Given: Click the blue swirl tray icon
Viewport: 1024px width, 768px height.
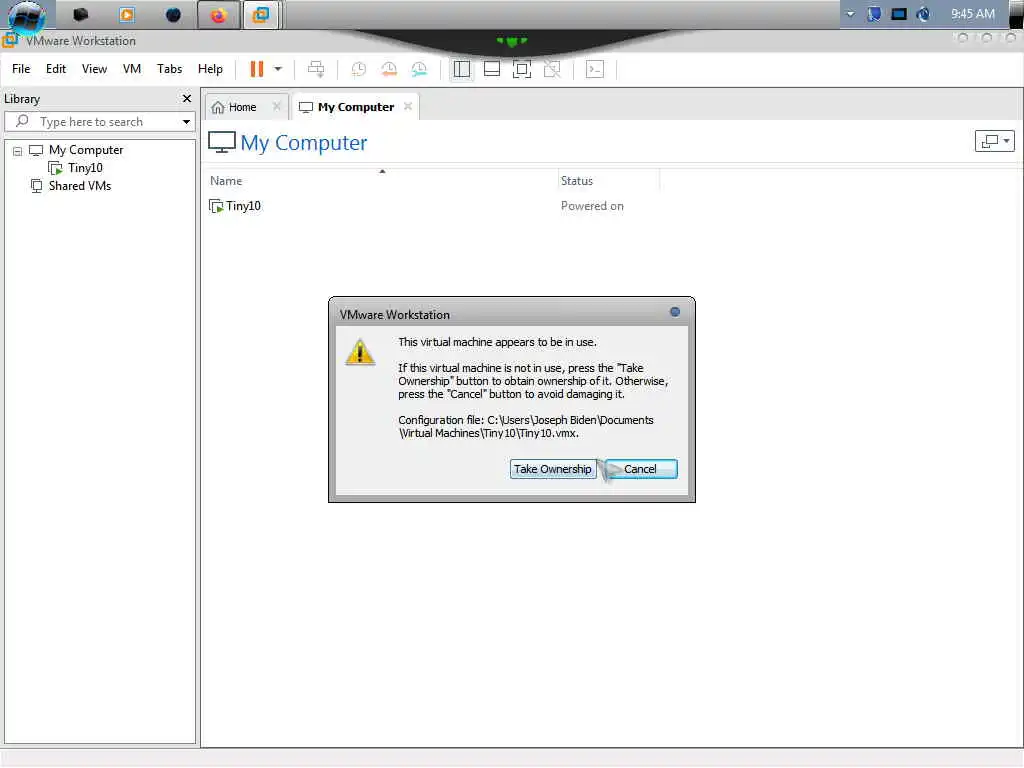Looking at the screenshot, I should pyautogui.click(x=923, y=14).
